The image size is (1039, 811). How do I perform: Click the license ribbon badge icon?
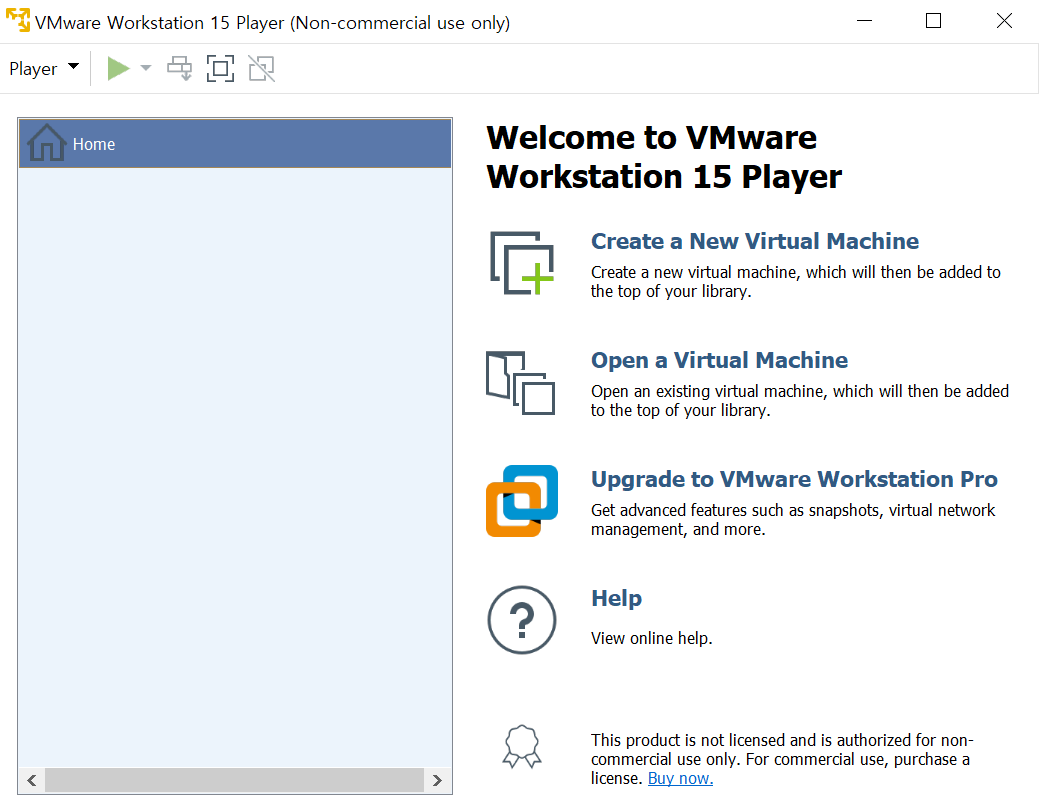tap(522, 746)
